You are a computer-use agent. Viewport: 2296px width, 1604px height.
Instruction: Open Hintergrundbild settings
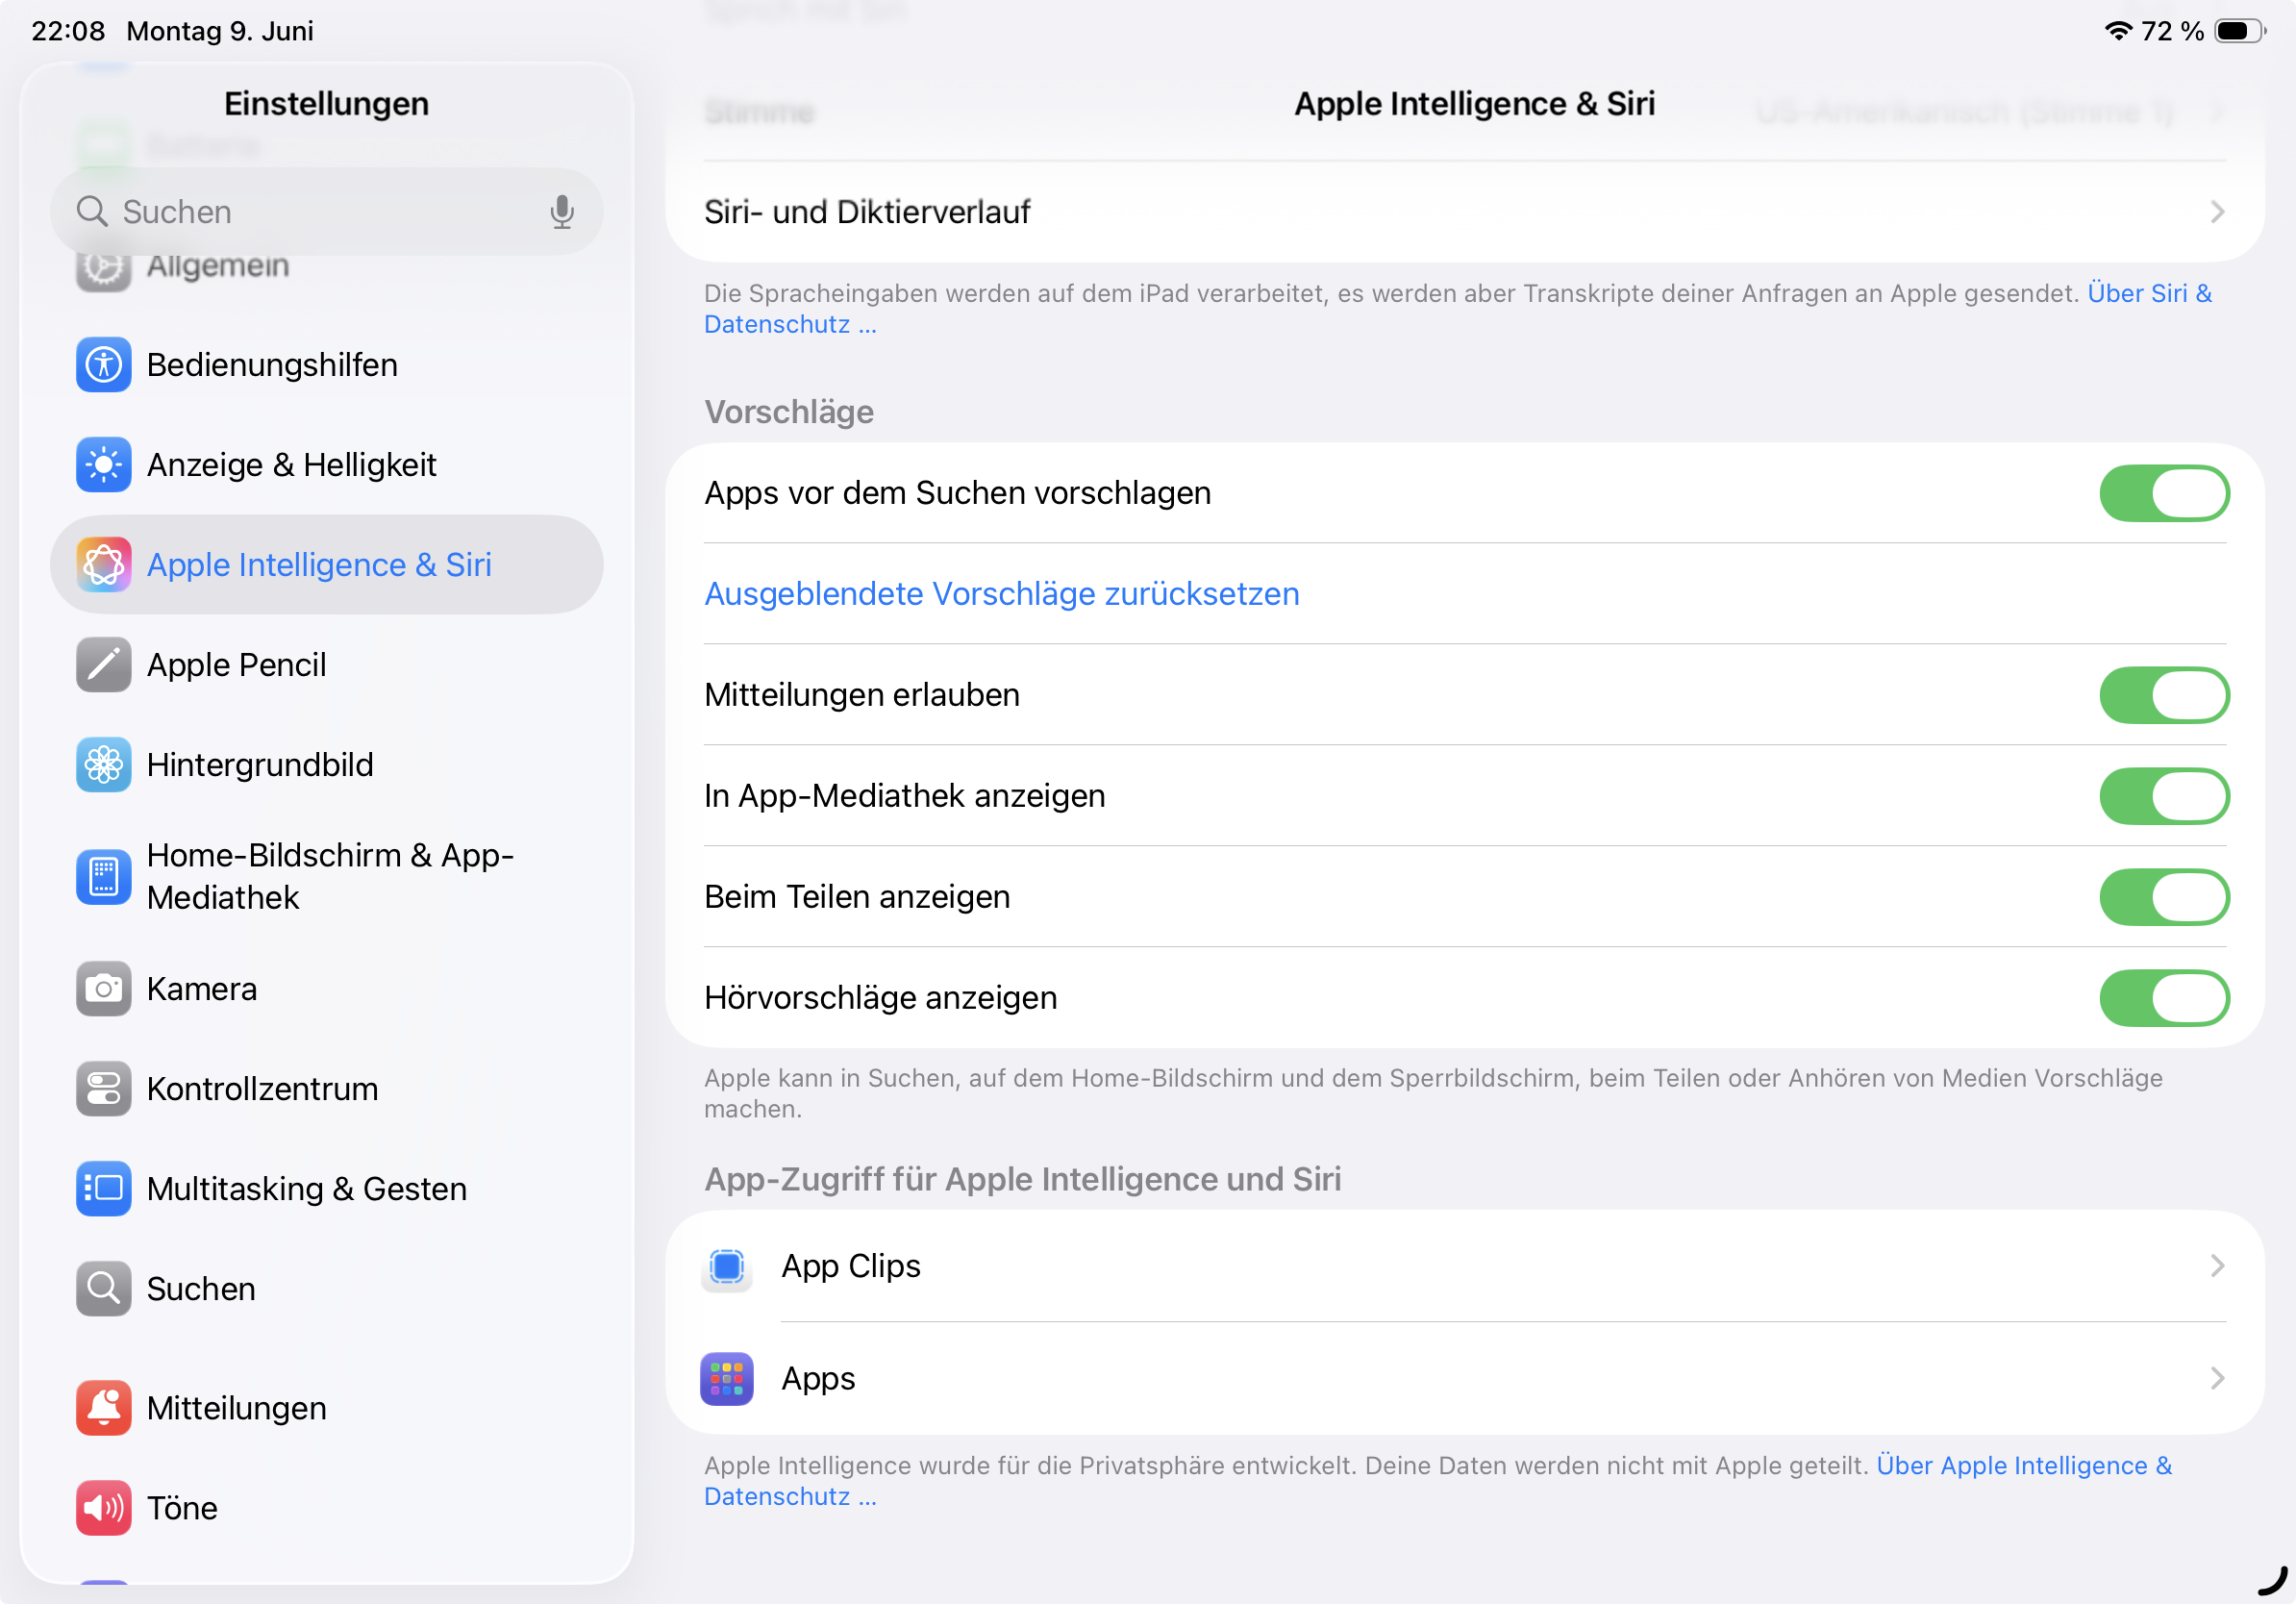click(x=326, y=765)
